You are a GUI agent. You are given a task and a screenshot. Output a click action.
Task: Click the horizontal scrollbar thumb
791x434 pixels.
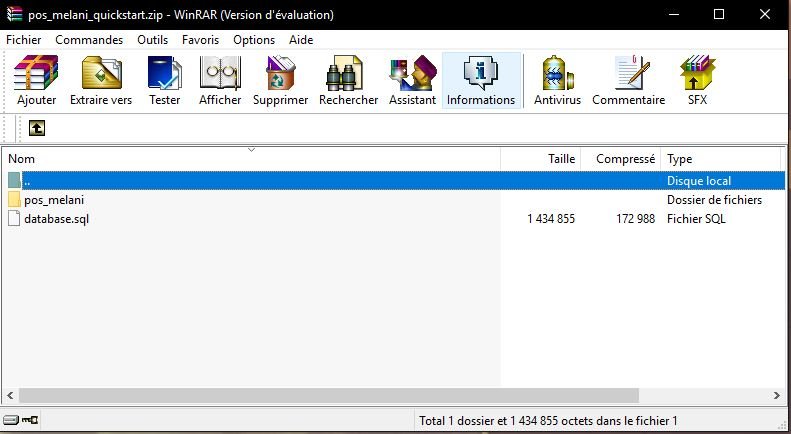point(329,396)
